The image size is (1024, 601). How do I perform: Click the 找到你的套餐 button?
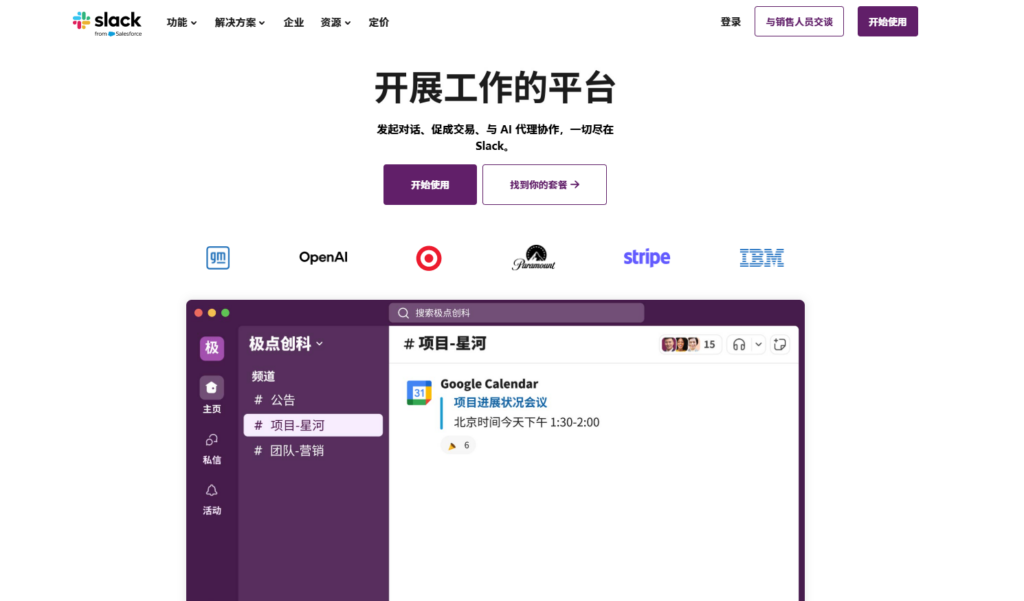click(544, 184)
